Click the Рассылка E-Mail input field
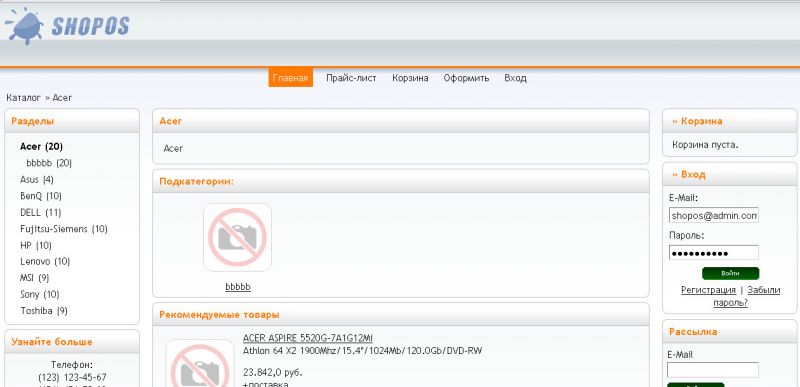The width and height of the screenshot is (800, 387). click(x=713, y=370)
